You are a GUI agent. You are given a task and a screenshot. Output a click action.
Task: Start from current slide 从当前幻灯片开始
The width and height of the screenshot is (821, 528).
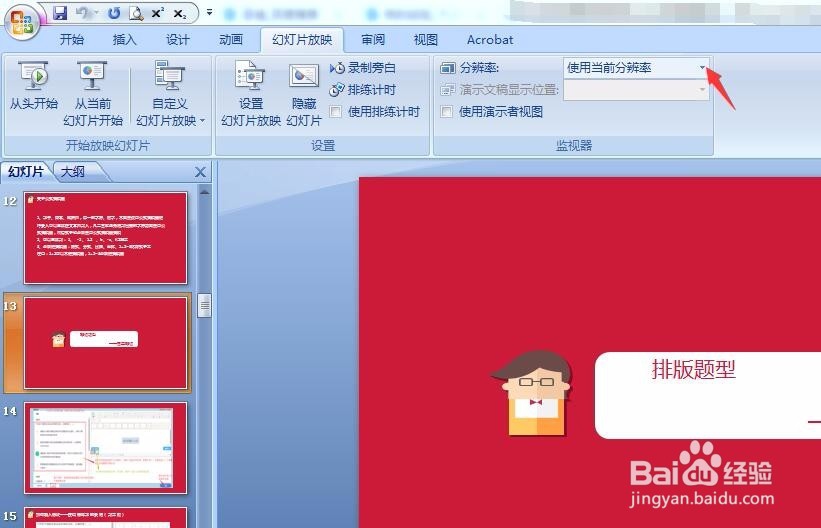coord(93,93)
